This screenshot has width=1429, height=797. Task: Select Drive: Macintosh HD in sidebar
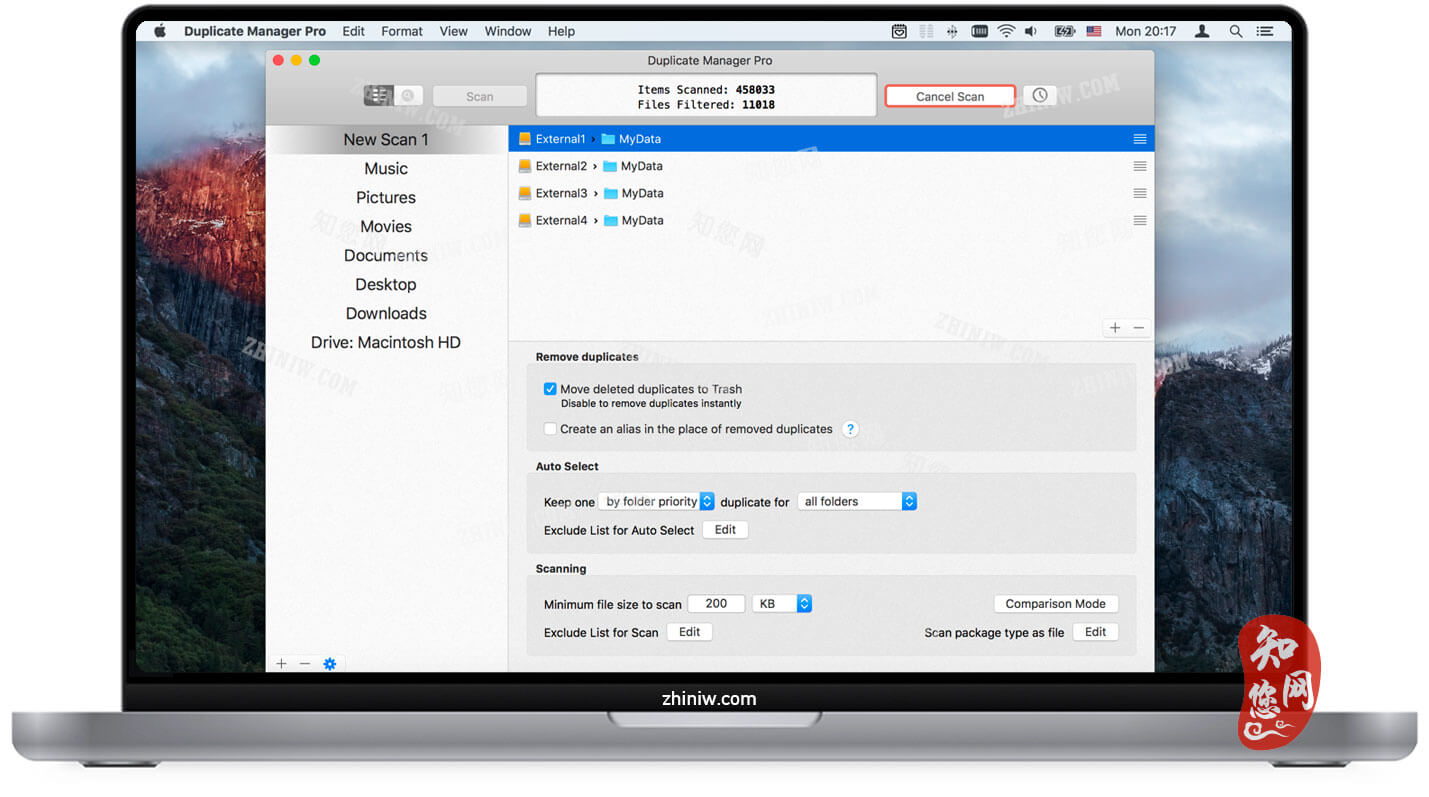(x=386, y=343)
